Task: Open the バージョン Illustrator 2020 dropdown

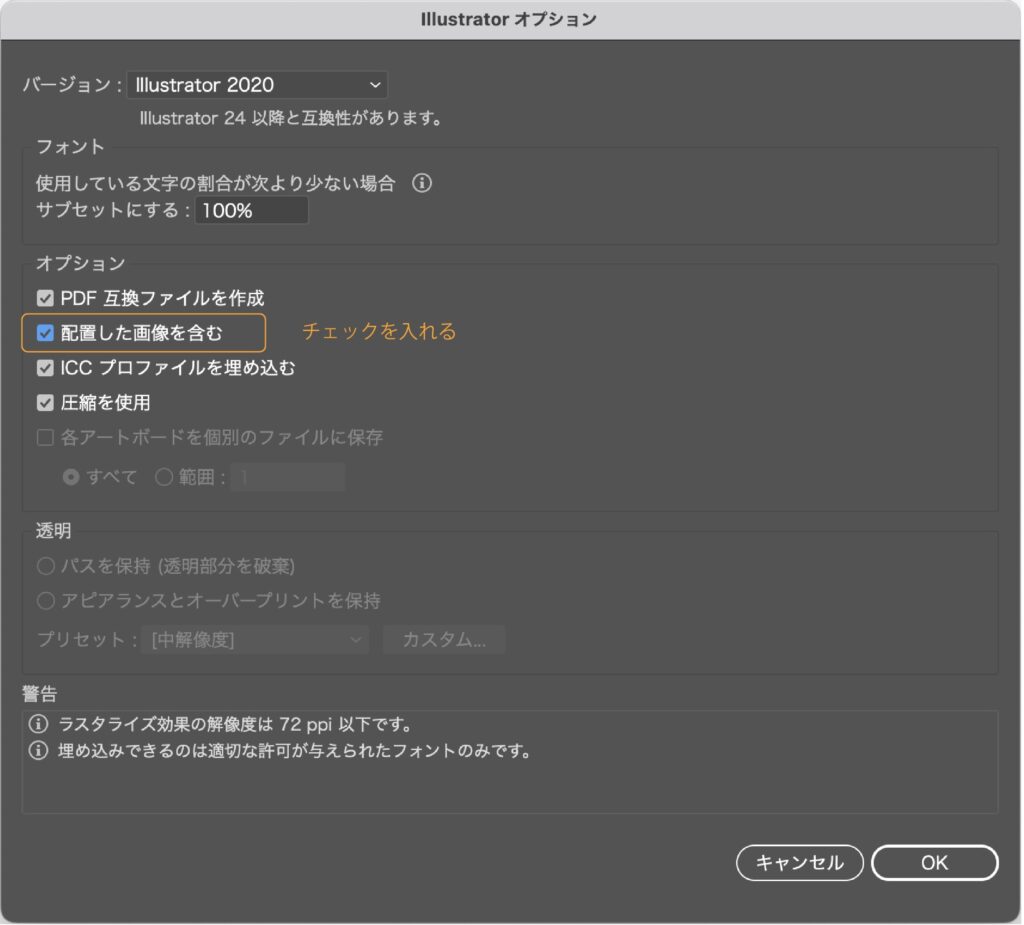Action: pos(257,85)
